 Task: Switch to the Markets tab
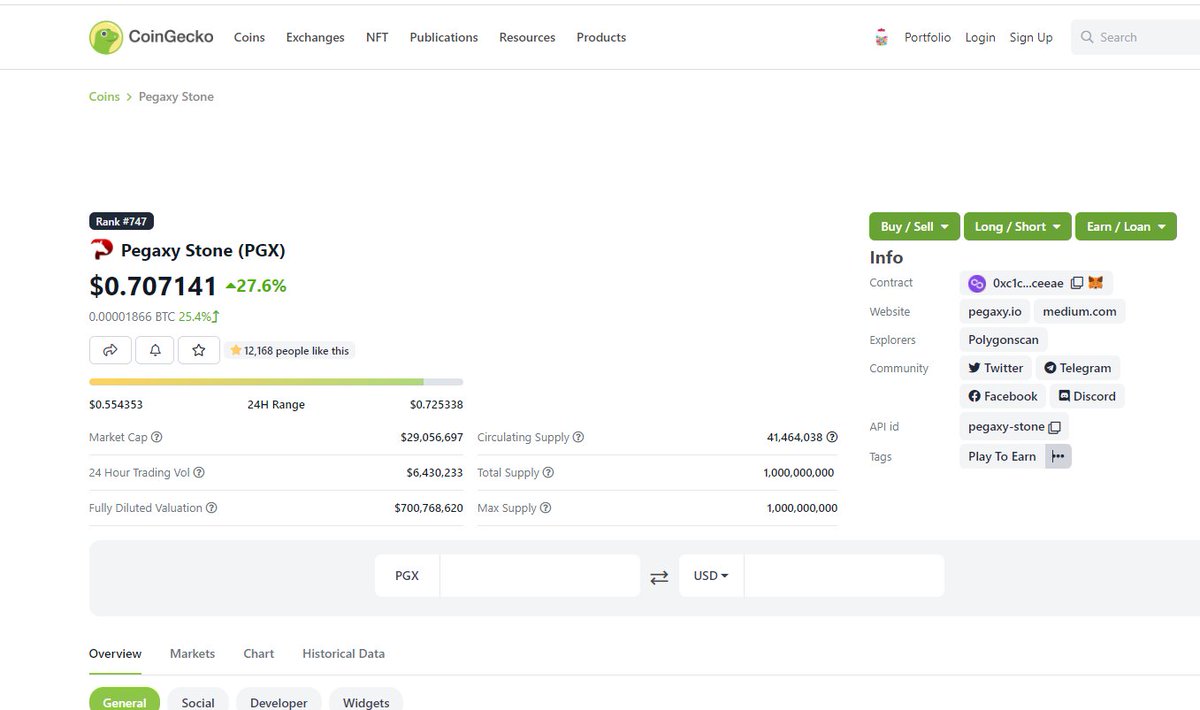coord(192,653)
